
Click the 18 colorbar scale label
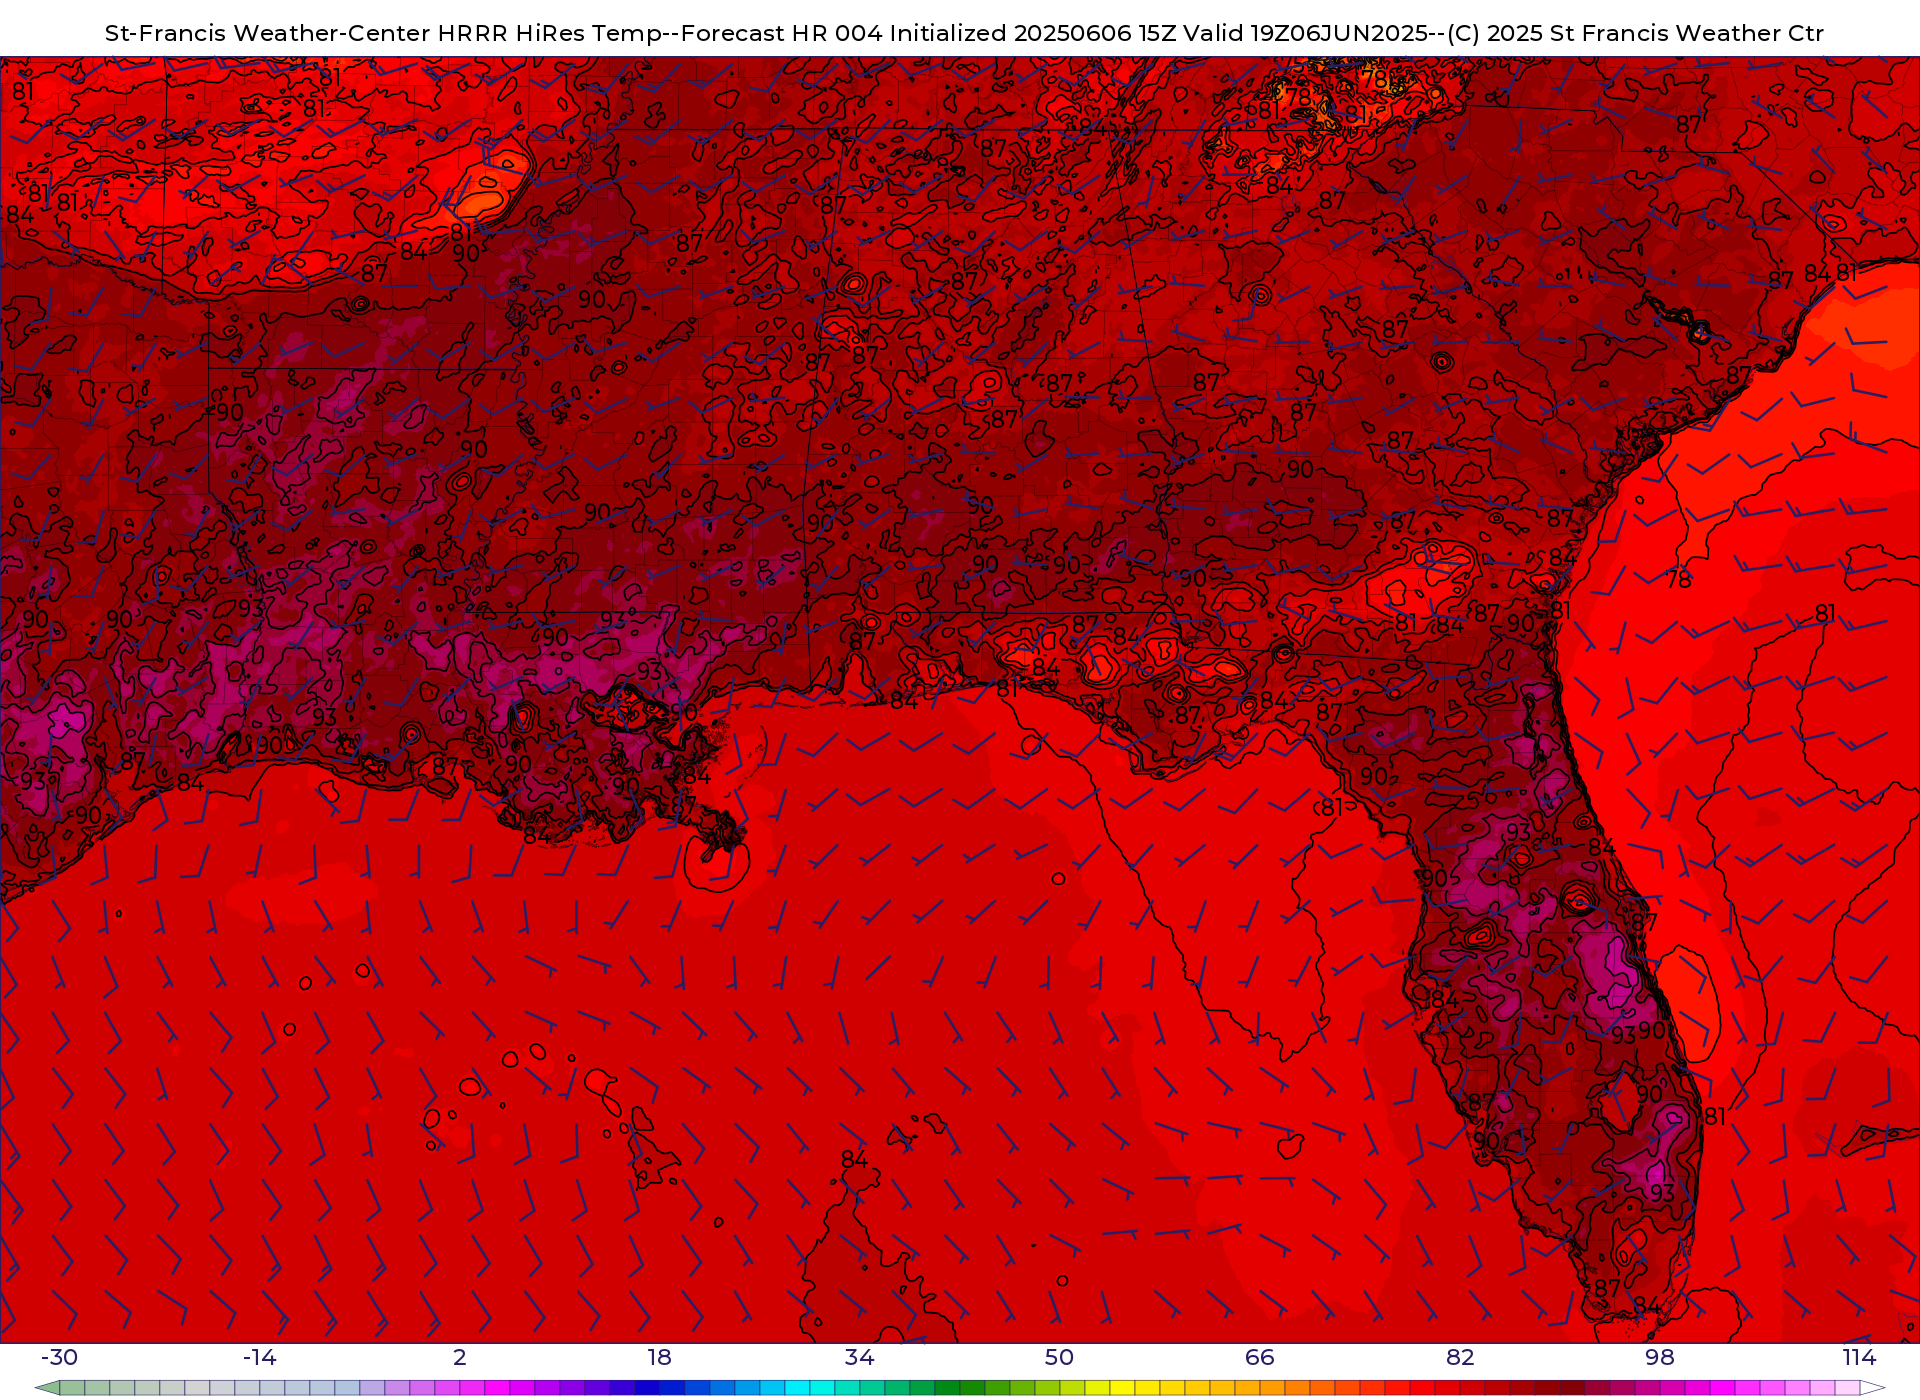660,1358
